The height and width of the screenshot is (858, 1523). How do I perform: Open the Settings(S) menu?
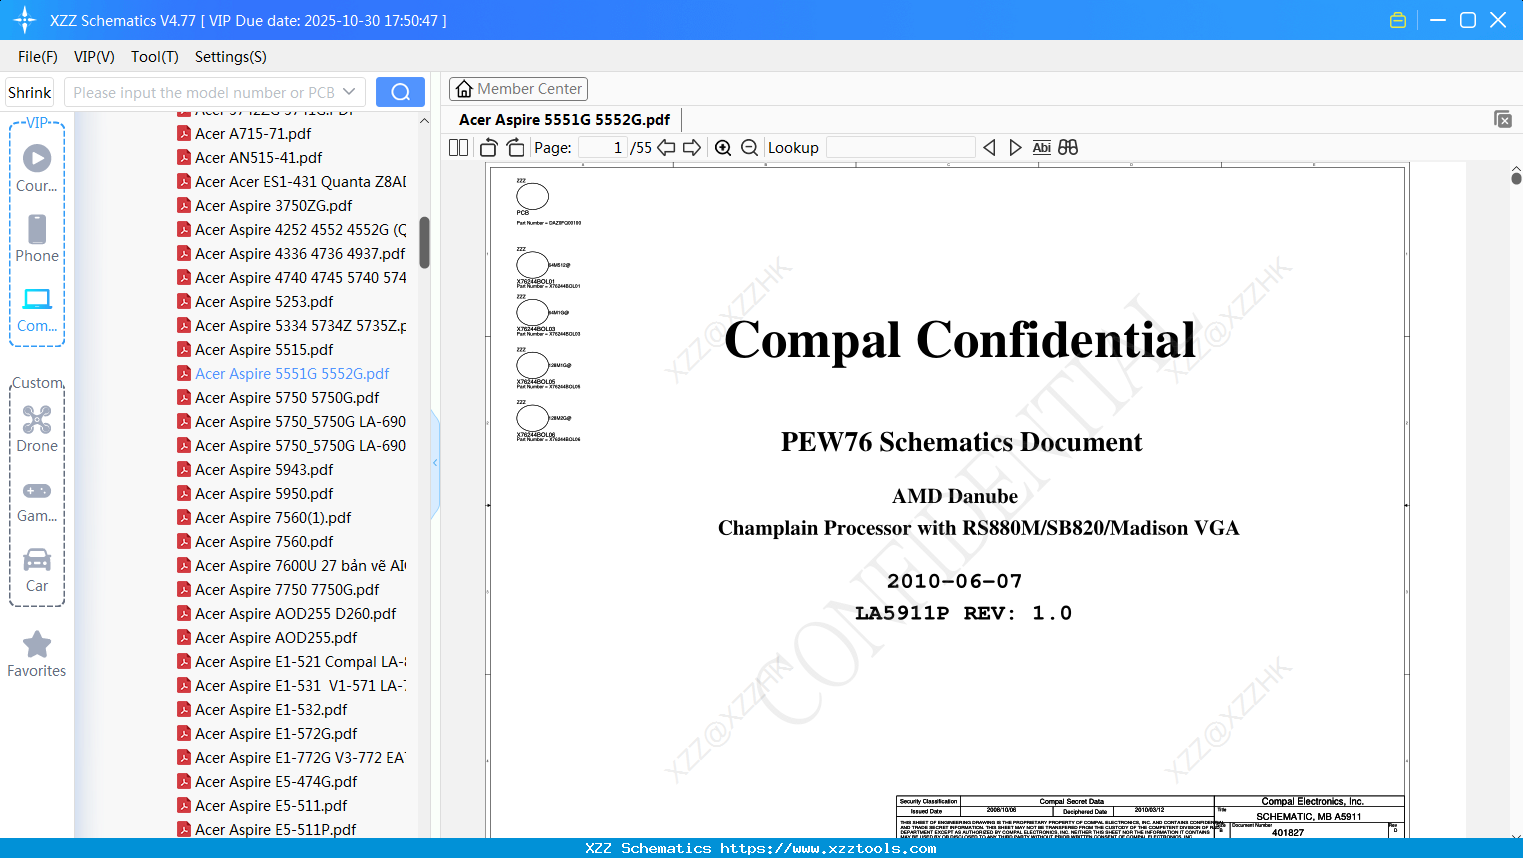pos(231,57)
